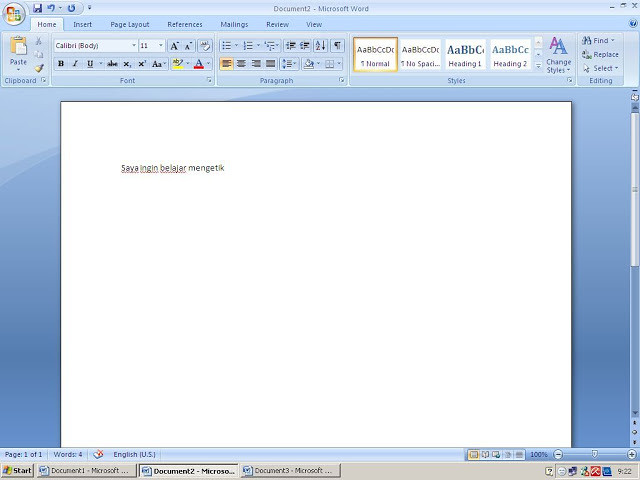Image resolution: width=640 pixels, height=480 pixels.
Task: Align text right
Action: pos(256,64)
